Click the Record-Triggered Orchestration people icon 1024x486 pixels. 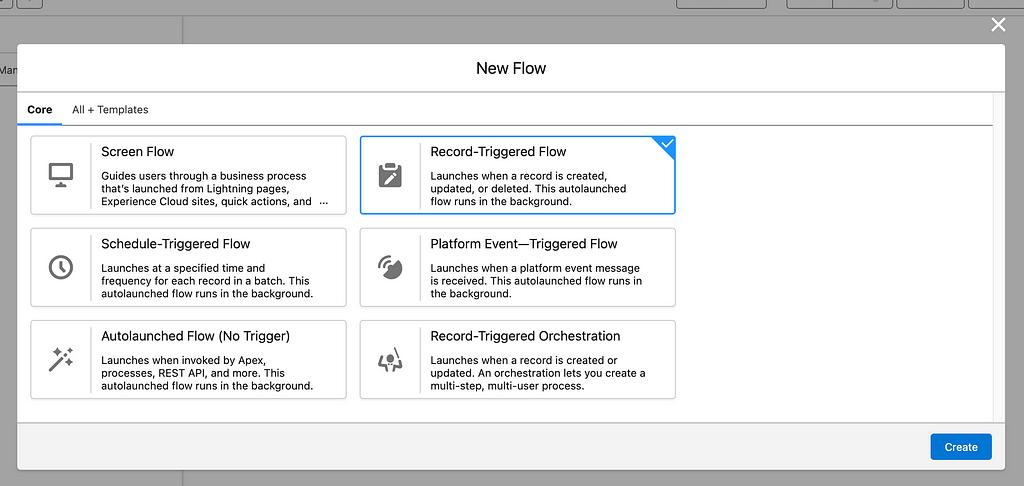click(x=390, y=359)
